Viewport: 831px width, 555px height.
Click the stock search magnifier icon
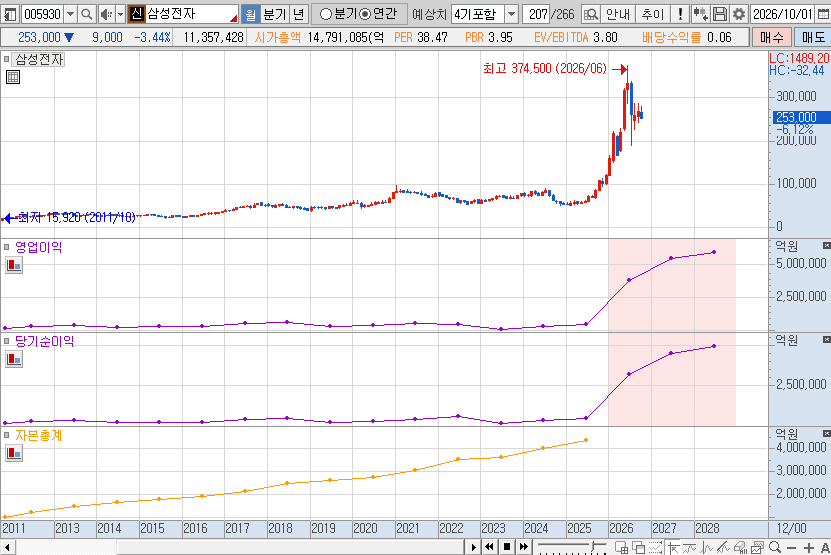pos(86,14)
